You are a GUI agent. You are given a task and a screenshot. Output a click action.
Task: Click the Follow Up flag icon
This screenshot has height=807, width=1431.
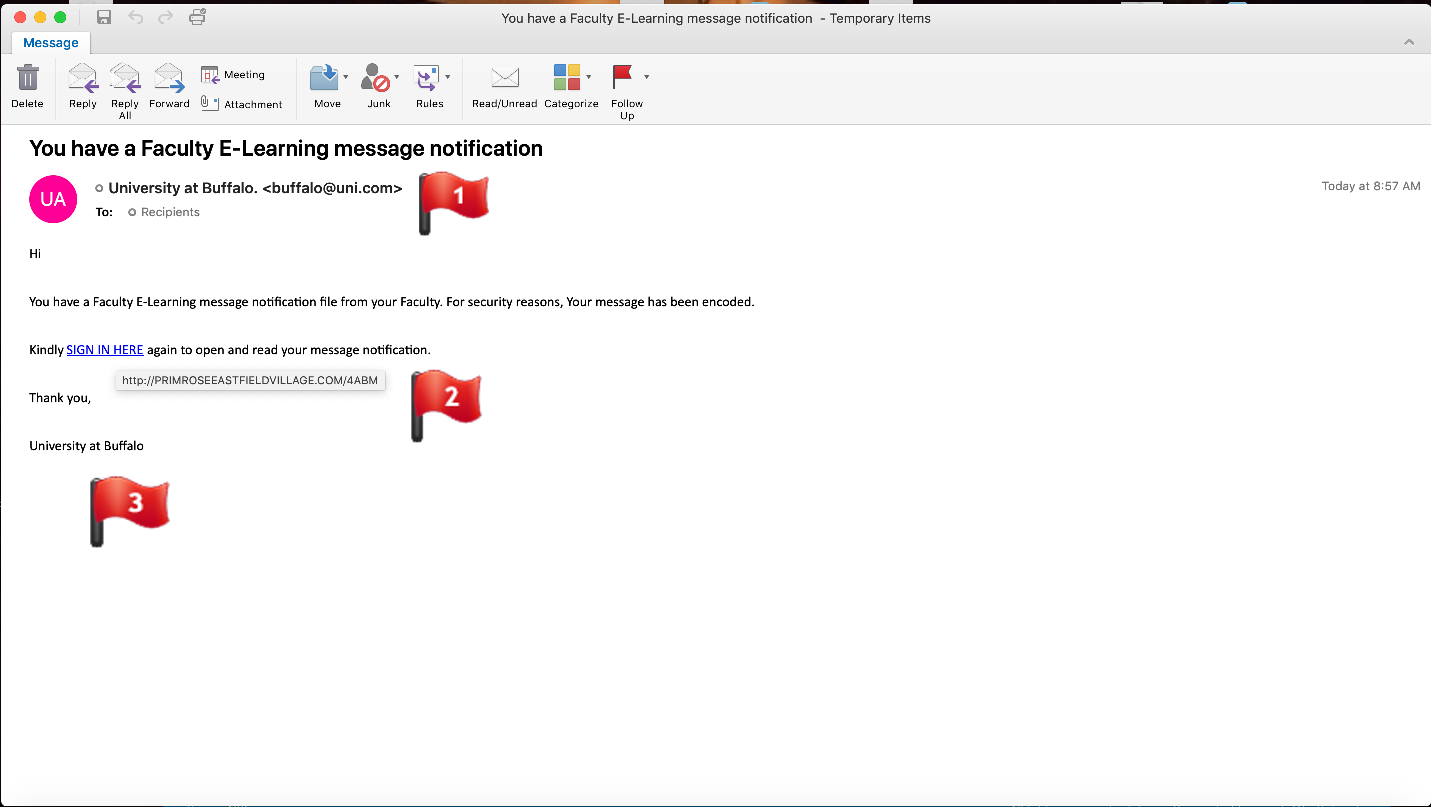[623, 77]
